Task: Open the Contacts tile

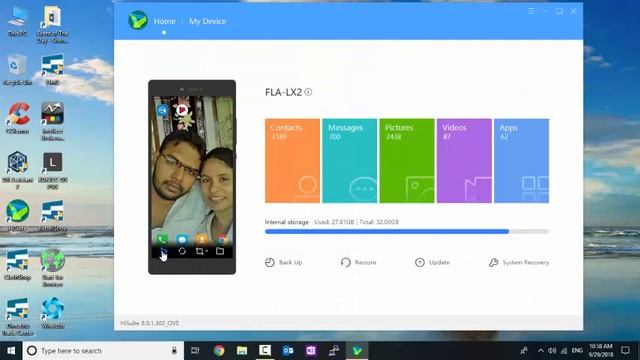Action: [292, 161]
